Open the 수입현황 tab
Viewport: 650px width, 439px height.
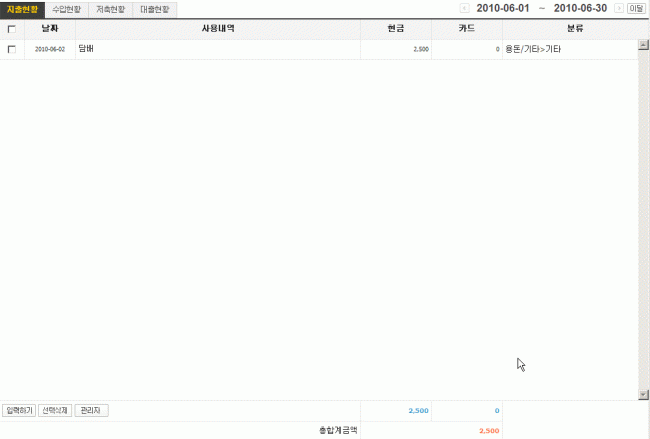[67, 10]
